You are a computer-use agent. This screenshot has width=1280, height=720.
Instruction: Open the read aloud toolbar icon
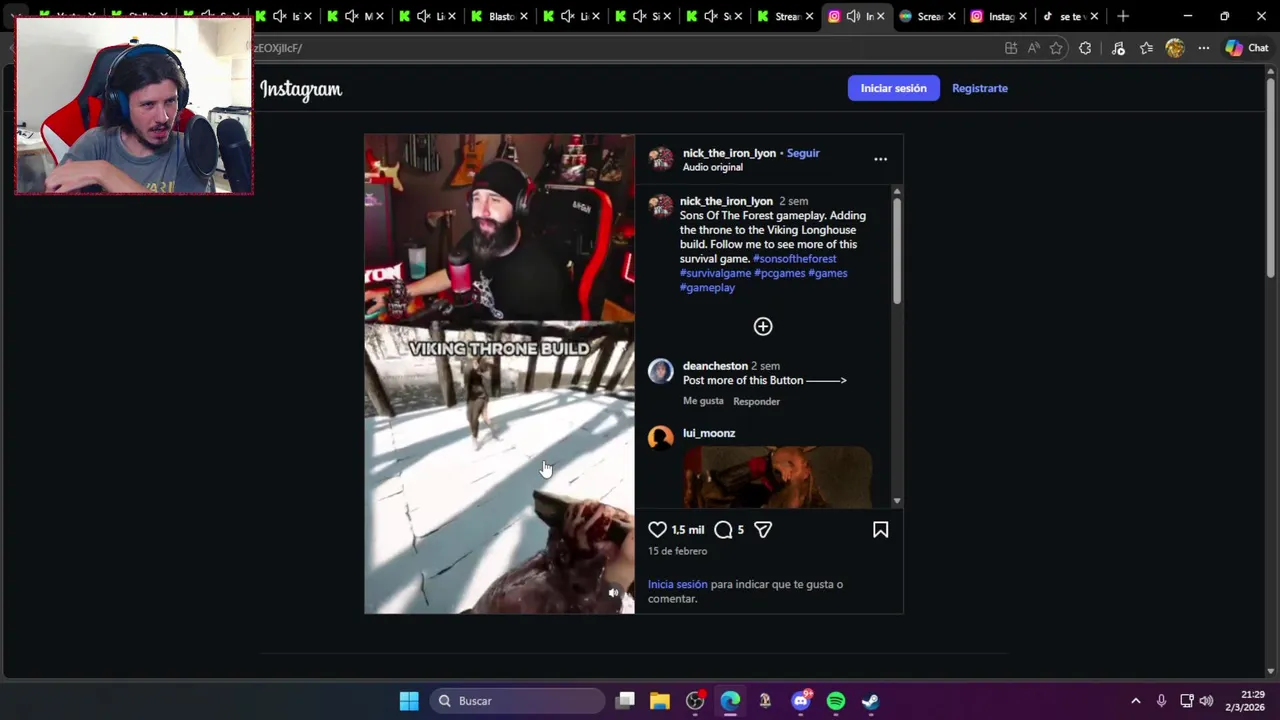(1033, 48)
